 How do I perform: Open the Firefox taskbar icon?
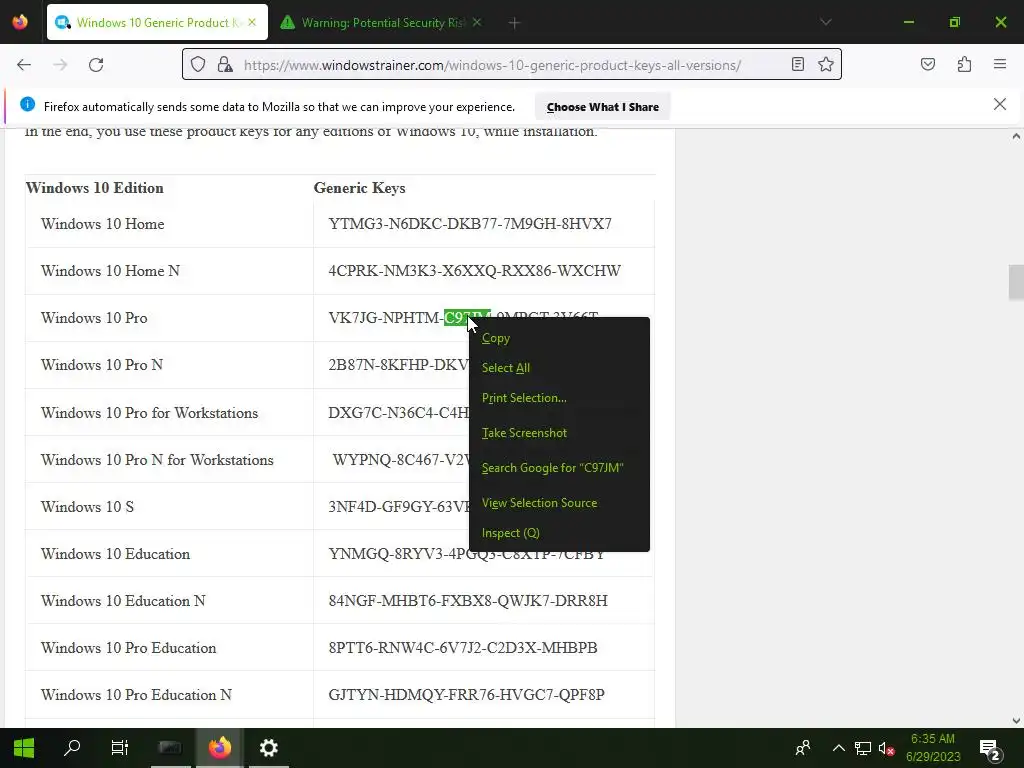point(220,747)
